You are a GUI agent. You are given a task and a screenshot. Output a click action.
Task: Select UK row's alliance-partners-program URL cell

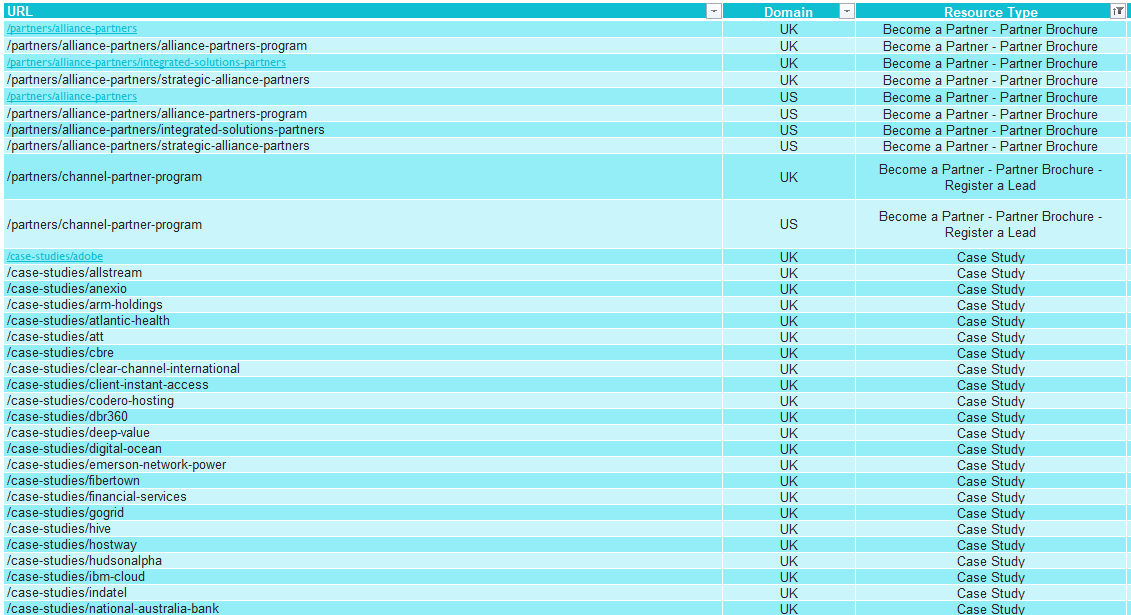[363, 45]
